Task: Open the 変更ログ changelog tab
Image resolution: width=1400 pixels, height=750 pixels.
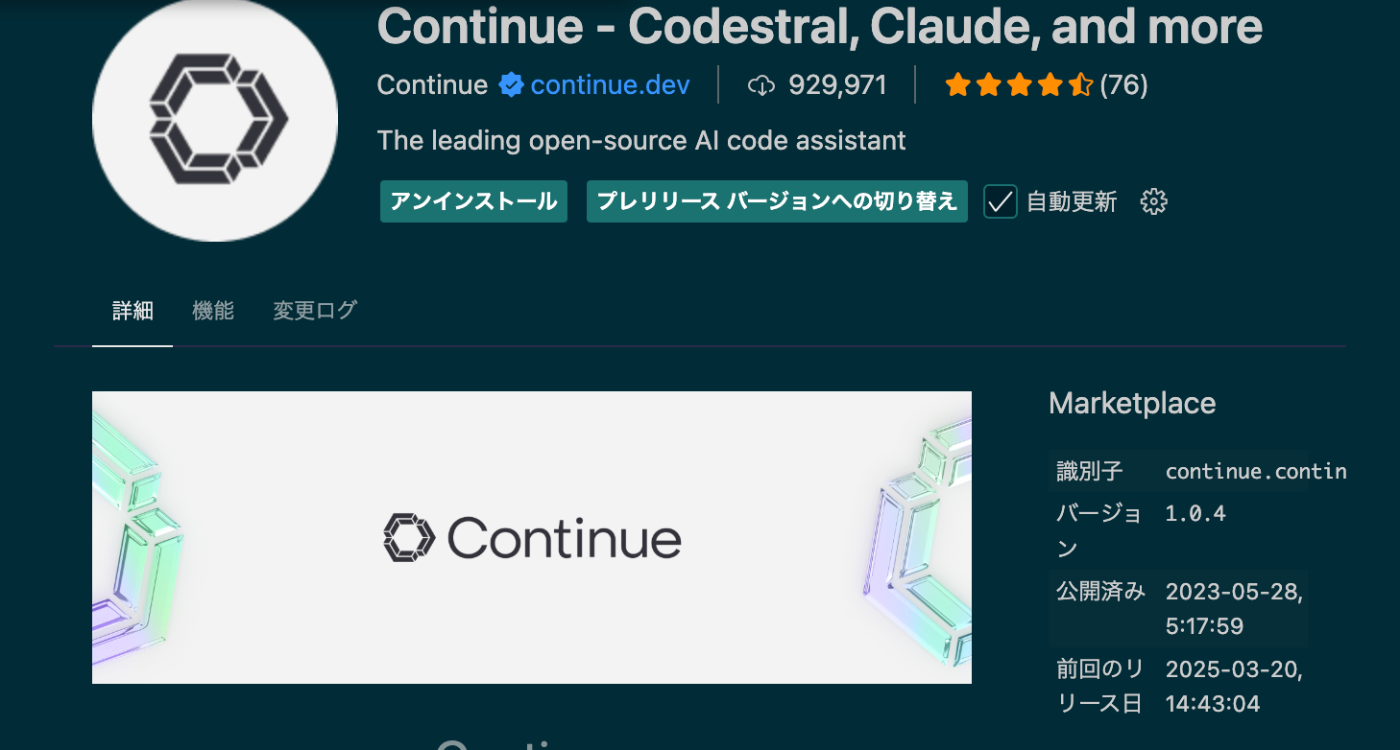Action: click(314, 311)
